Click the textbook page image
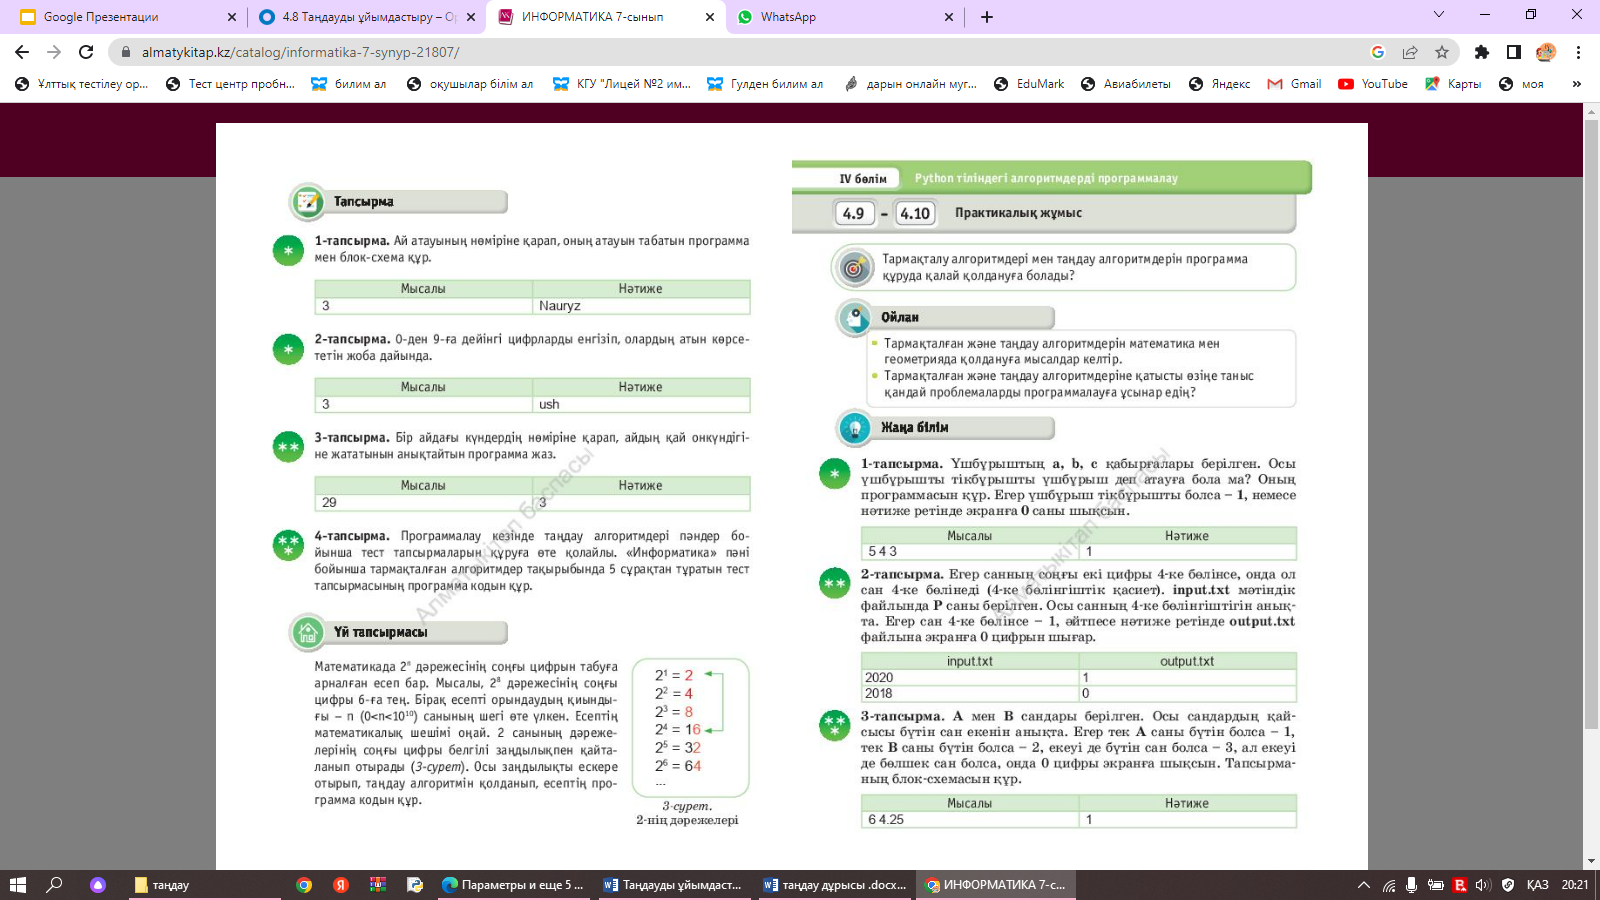The height and width of the screenshot is (900, 1600). pyautogui.click(x=792, y=496)
